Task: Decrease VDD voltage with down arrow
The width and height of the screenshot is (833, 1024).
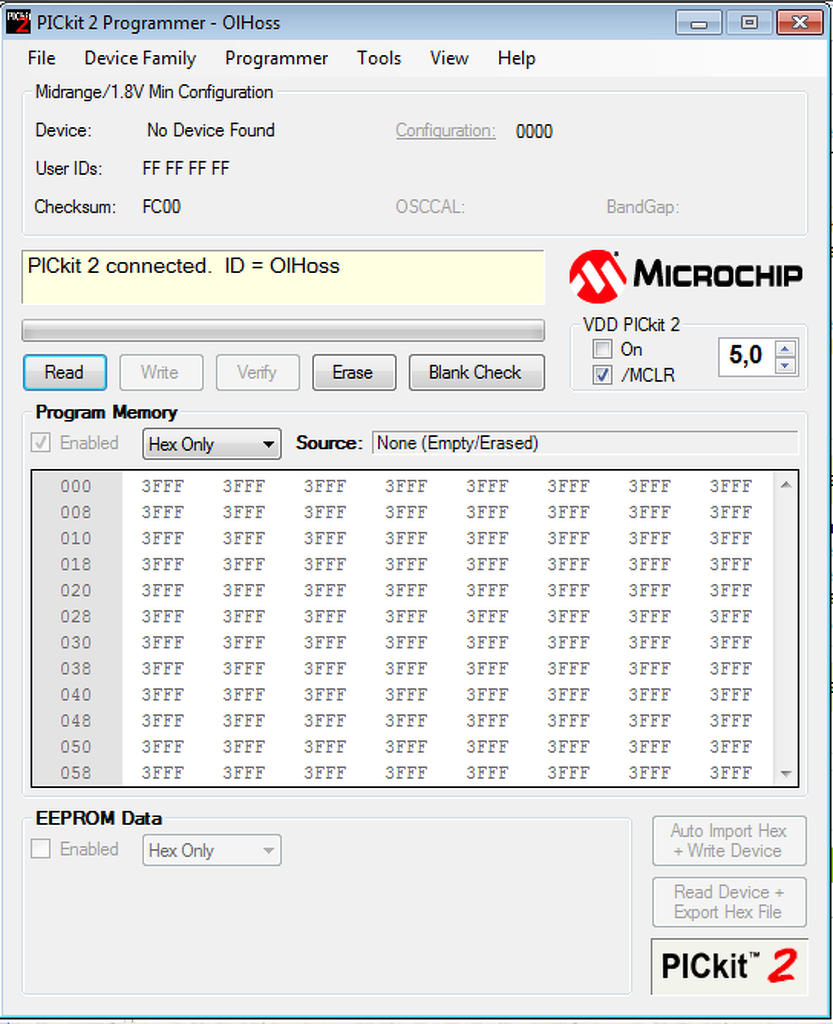Action: [x=785, y=366]
